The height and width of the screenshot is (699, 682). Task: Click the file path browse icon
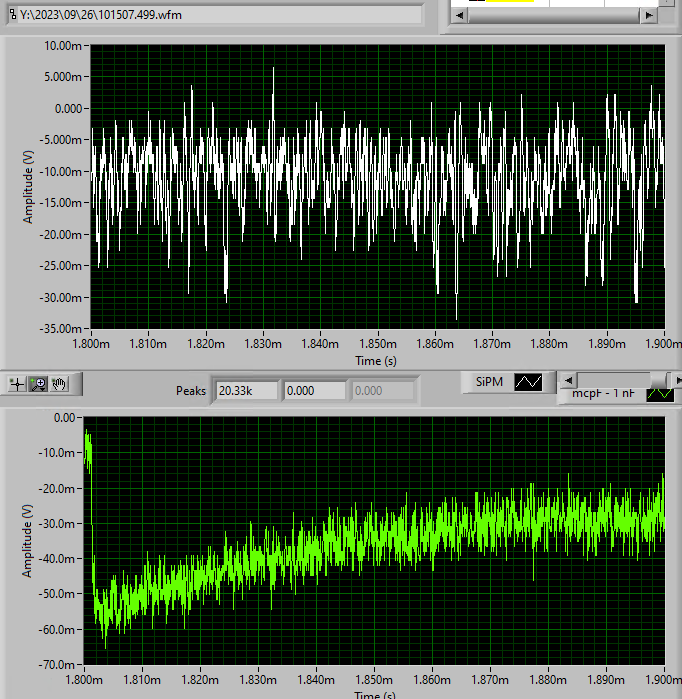(x=13, y=15)
